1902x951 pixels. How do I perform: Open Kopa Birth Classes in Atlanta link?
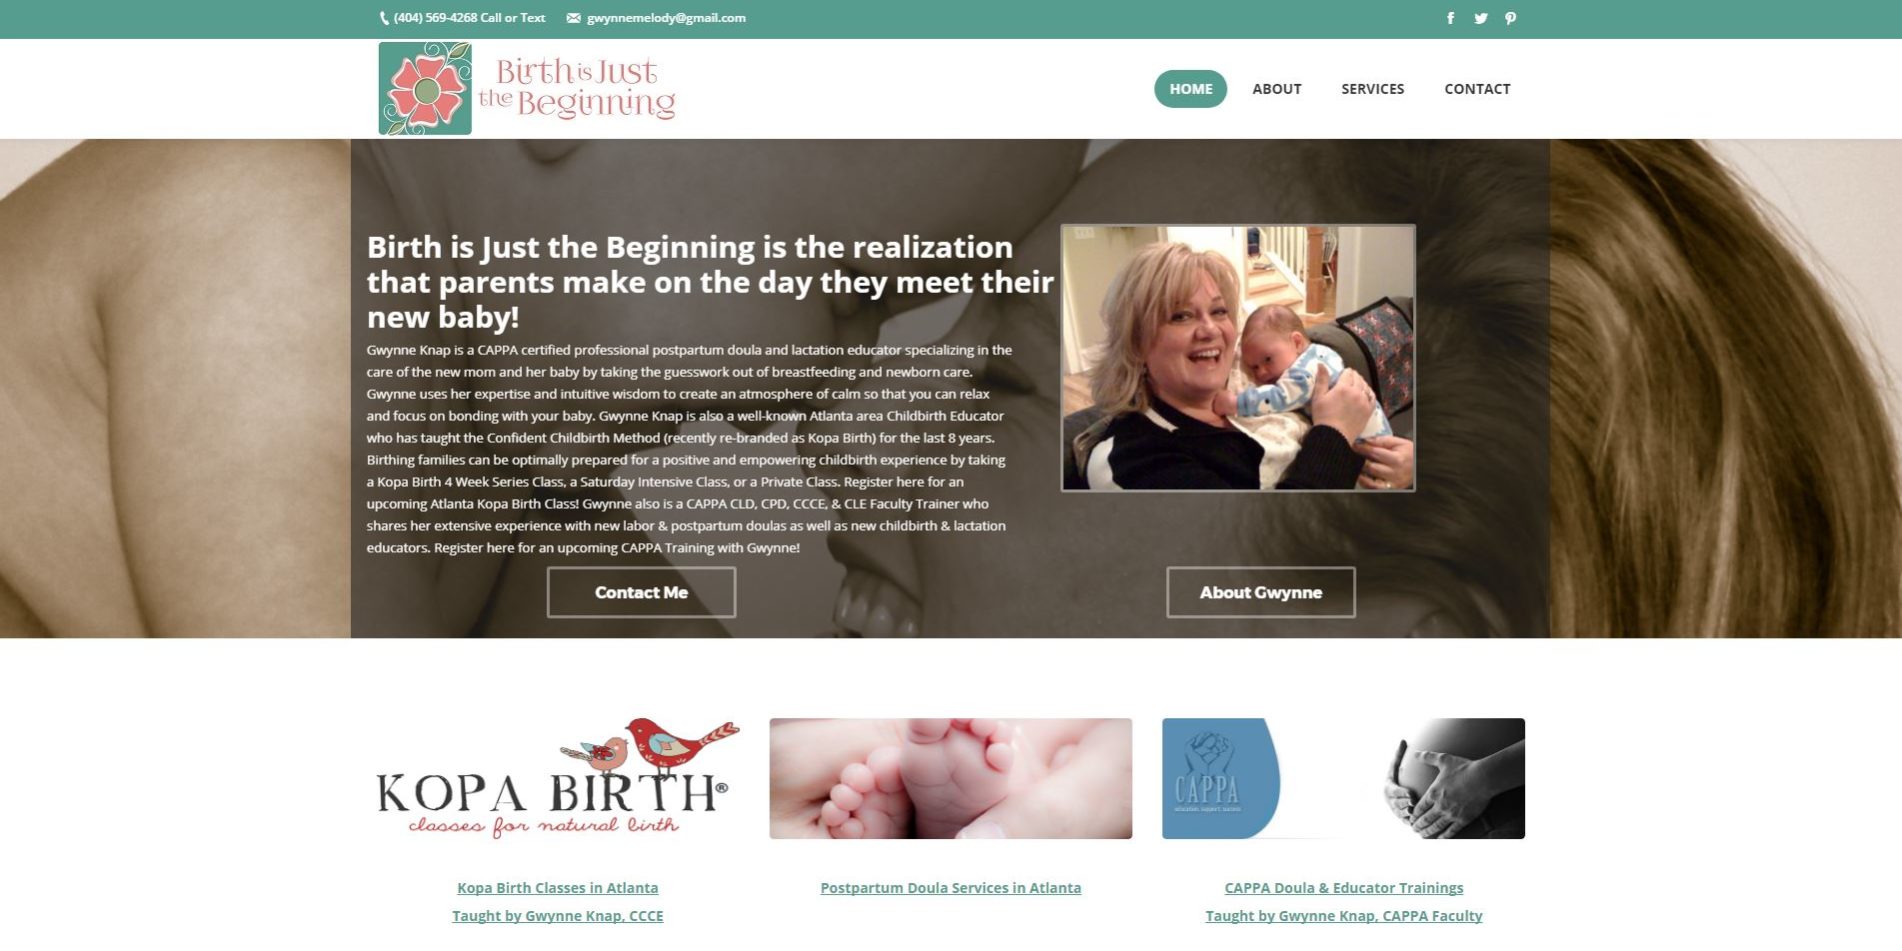click(557, 888)
